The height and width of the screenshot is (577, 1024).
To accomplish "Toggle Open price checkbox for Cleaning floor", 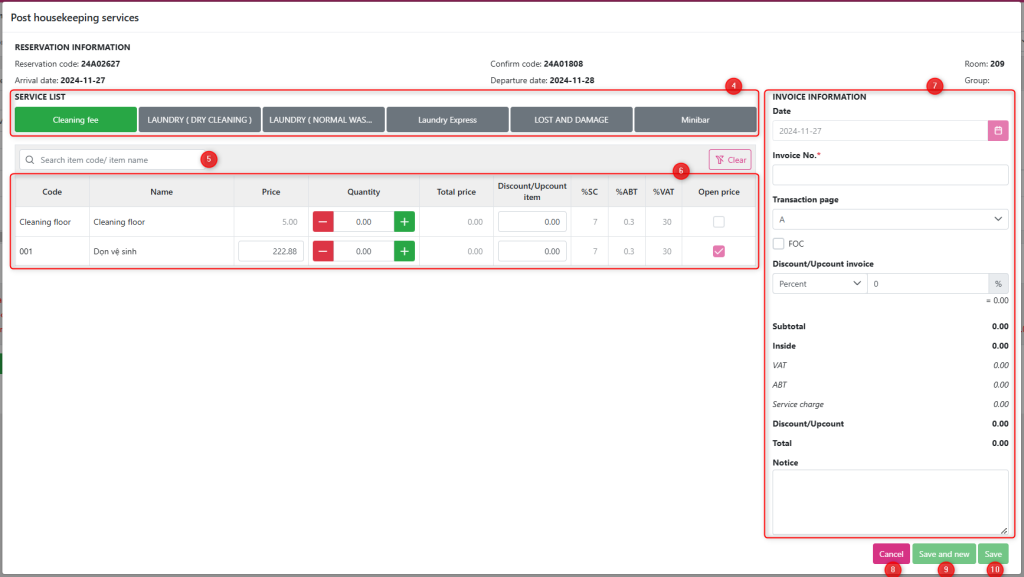I will 718,222.
